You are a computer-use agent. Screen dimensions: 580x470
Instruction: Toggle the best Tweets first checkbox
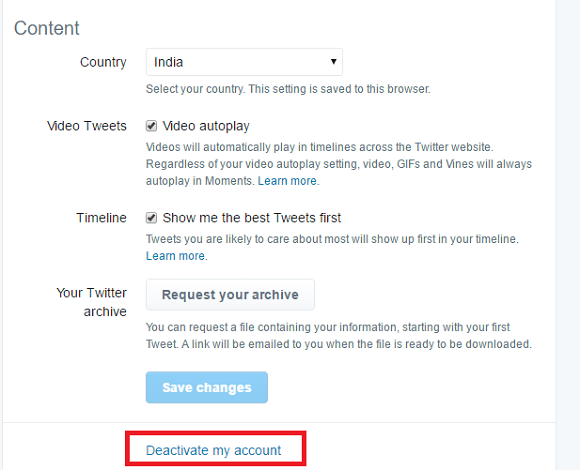click(151, 218)
